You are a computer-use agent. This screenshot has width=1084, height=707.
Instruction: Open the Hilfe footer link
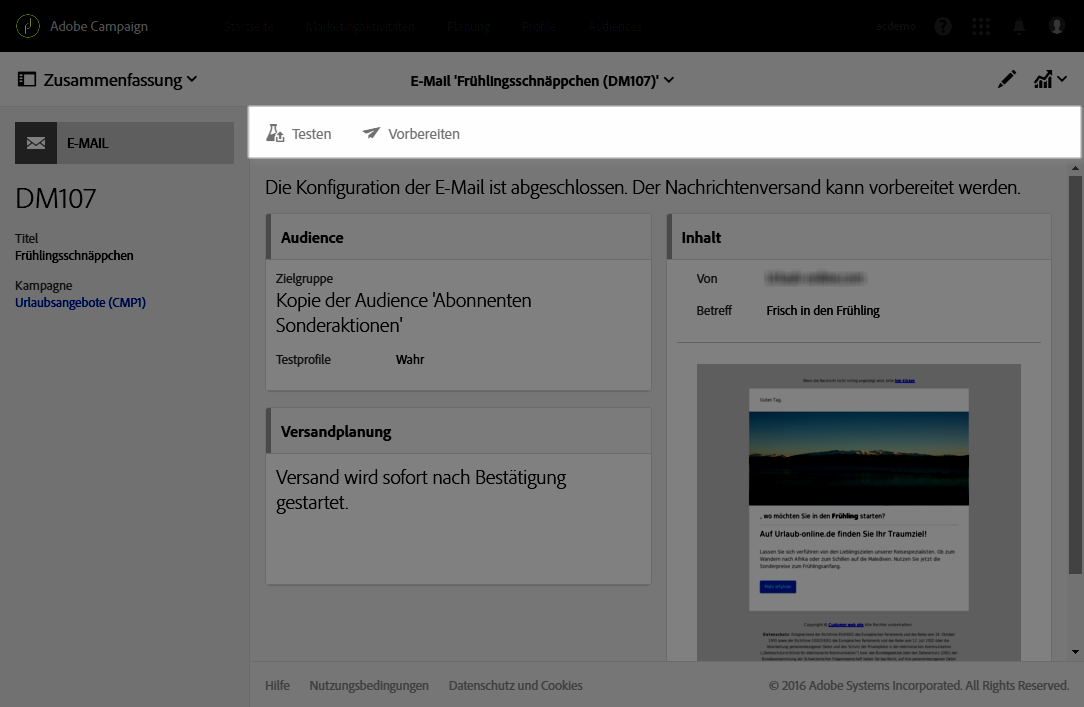pyautogui.click(x=277, y=686)
